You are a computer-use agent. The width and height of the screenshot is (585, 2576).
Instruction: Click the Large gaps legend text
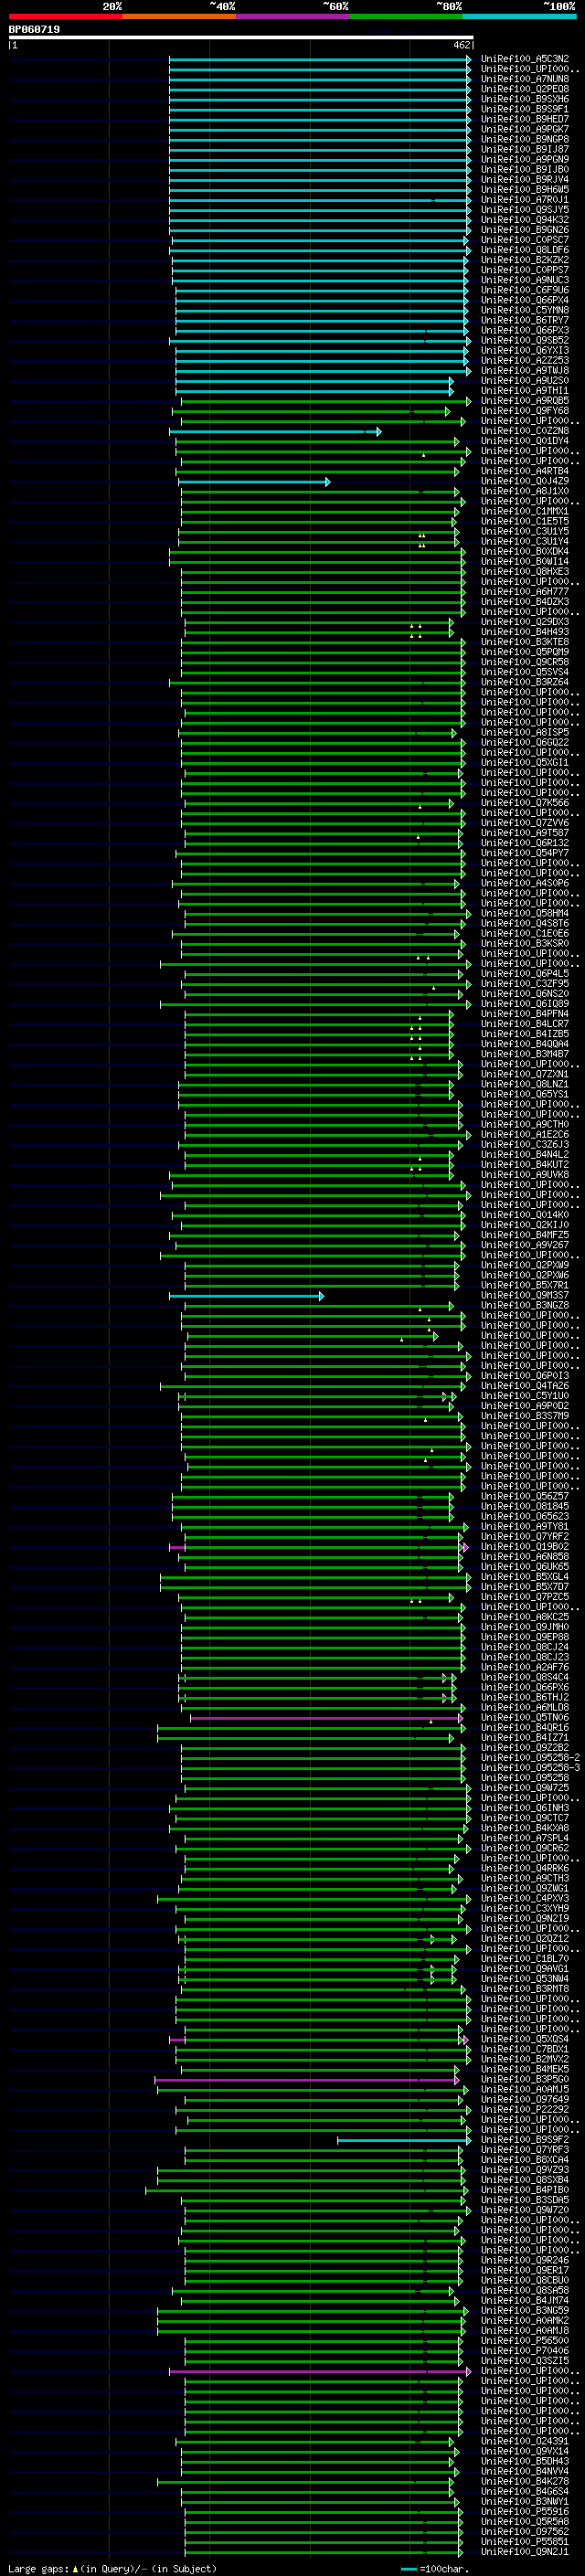[x=112, y=2569]
